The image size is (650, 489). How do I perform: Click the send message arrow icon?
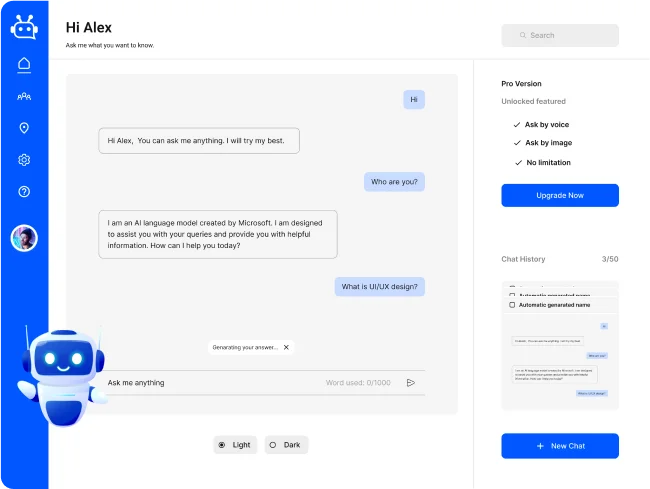tap(410, 382)
